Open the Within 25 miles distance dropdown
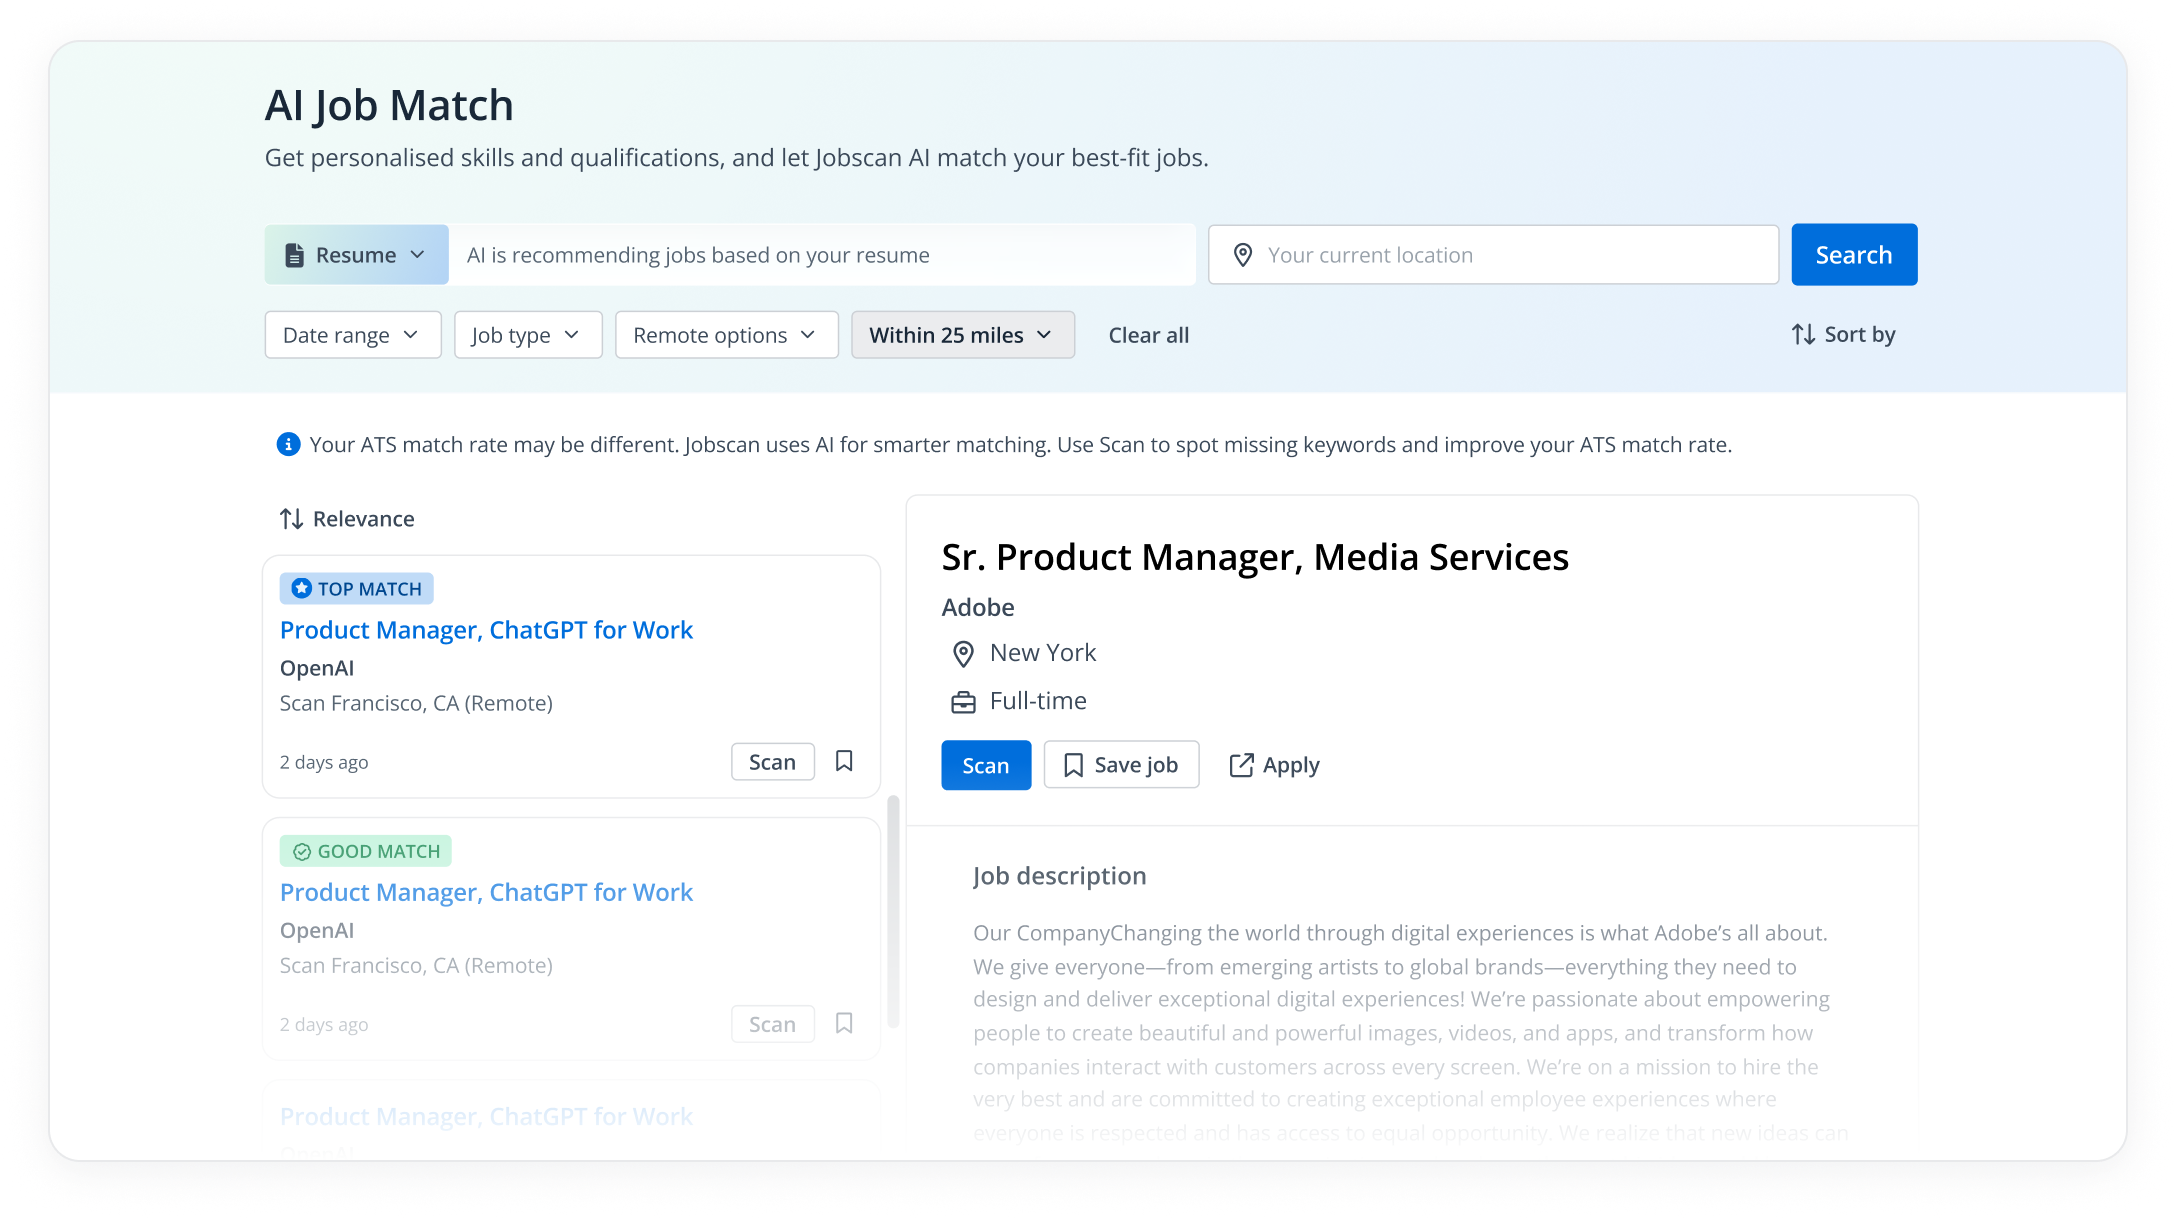Viewport: 2176px width, 1218px height. point(963,335)
